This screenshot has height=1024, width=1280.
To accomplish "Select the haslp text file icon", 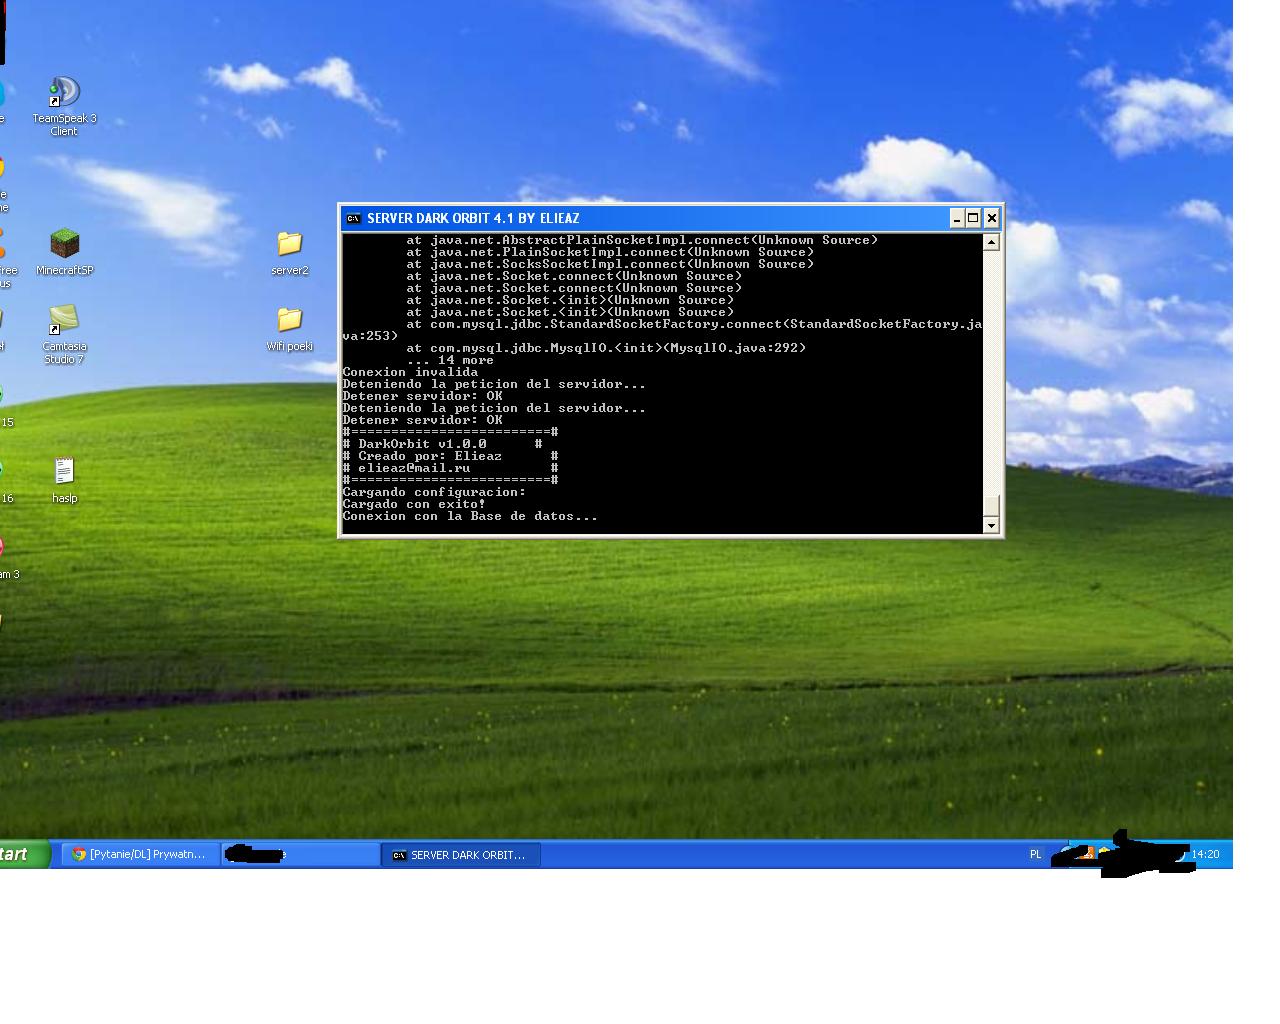I will point(64,480).
